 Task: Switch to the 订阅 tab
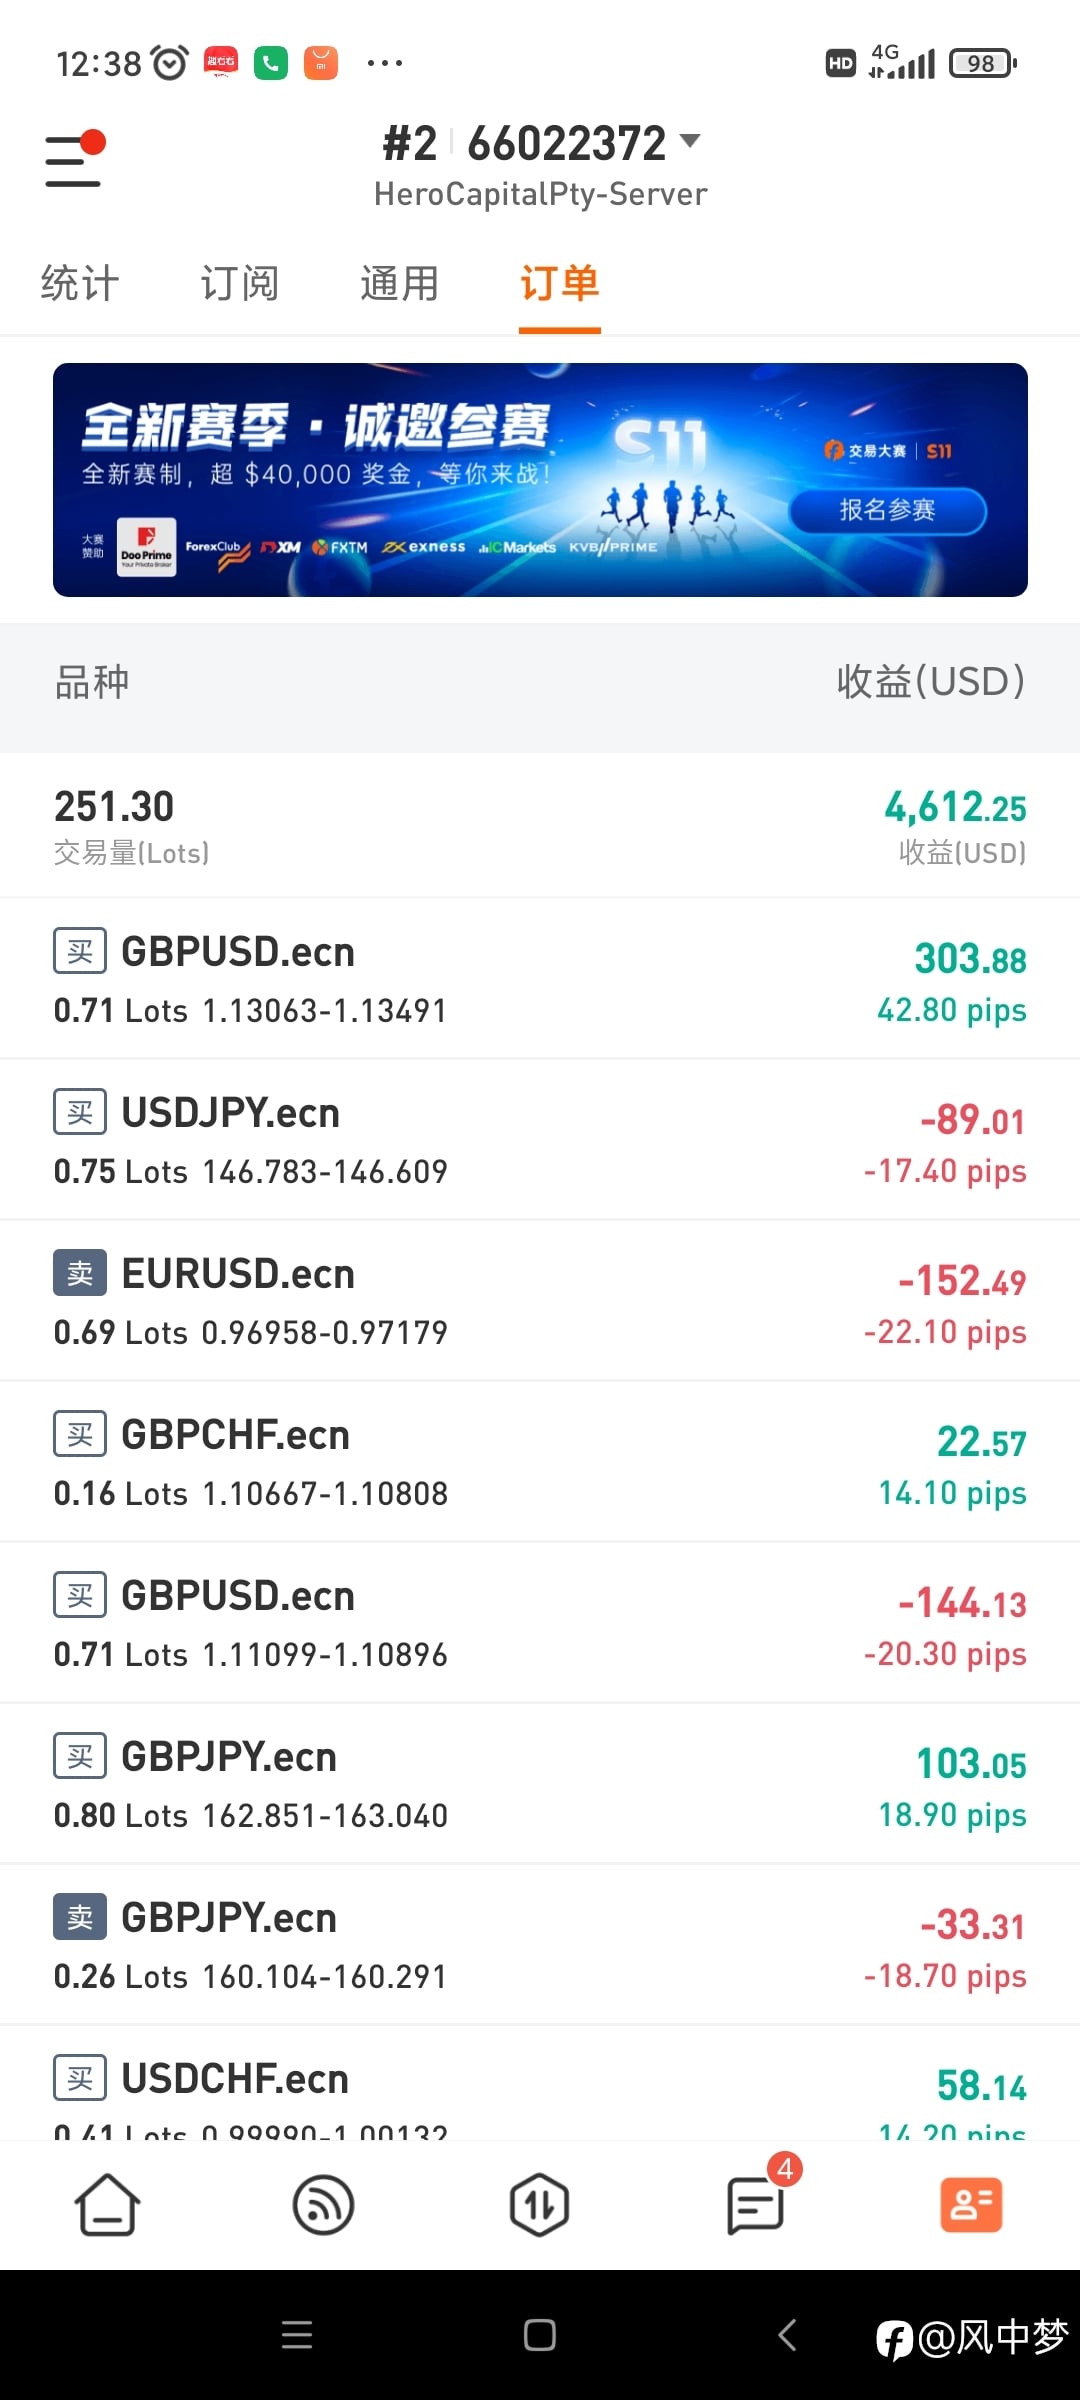pyautogui.click(x=240, y=284)
